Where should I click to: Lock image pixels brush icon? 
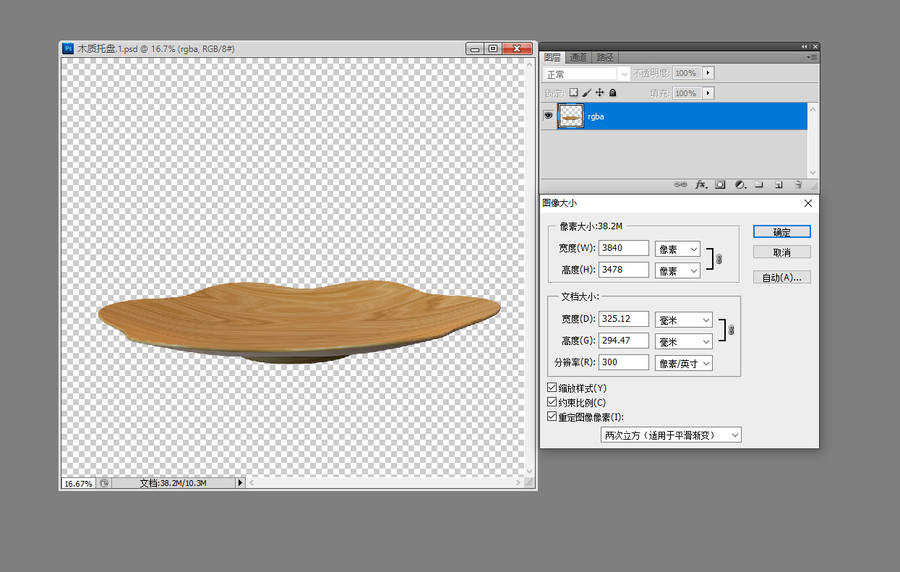tap(587, 92)
